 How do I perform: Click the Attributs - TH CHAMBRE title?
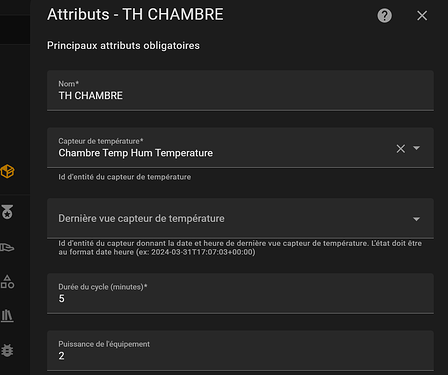[x=135, y=15]
